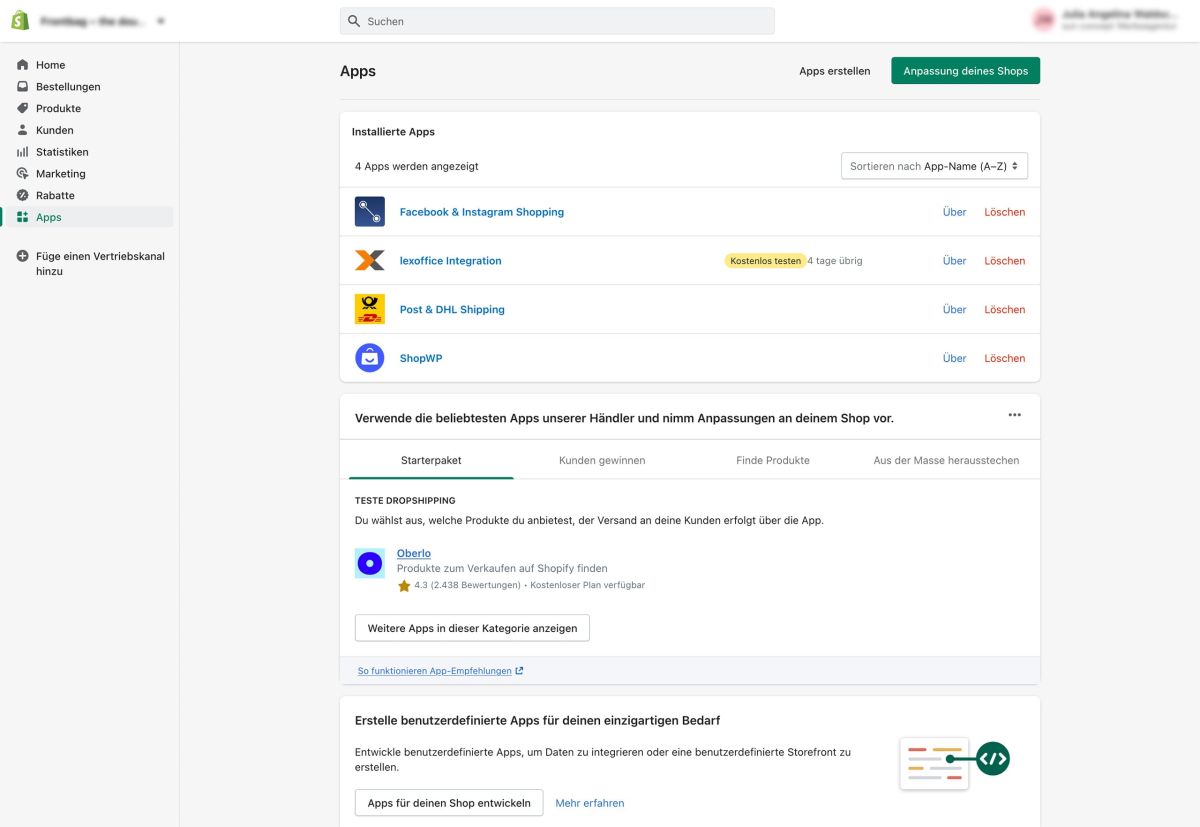Click the Bestellungen inbox icon

click(23, 87)
